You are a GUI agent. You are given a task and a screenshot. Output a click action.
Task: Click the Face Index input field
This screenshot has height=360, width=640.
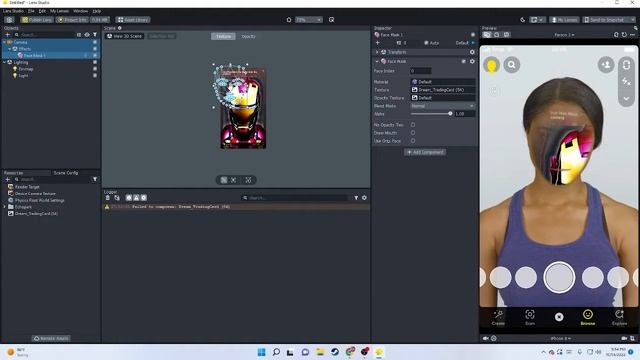point(420,71)
